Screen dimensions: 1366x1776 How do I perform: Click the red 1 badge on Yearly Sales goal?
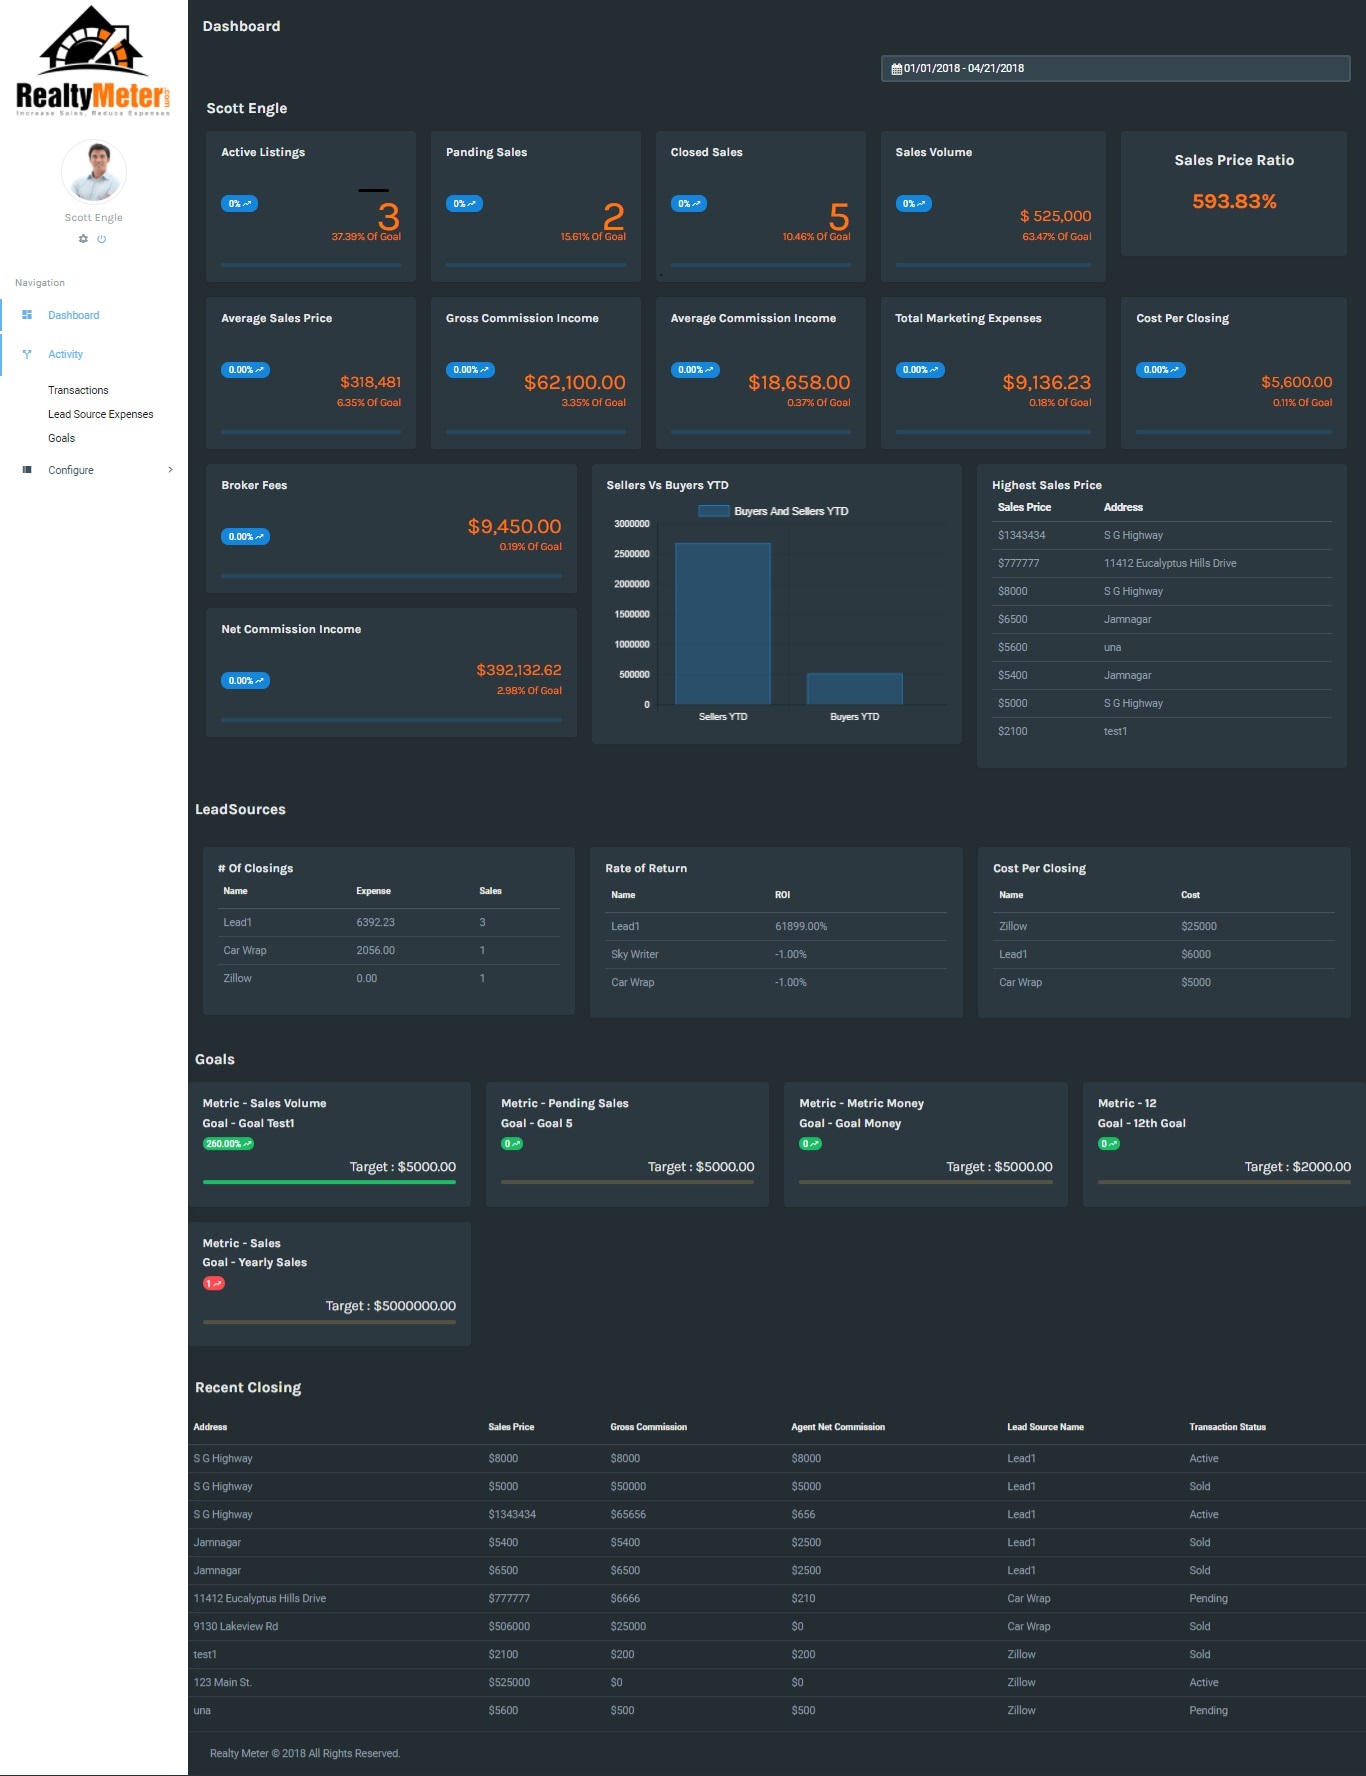(x=214, y=1283)
